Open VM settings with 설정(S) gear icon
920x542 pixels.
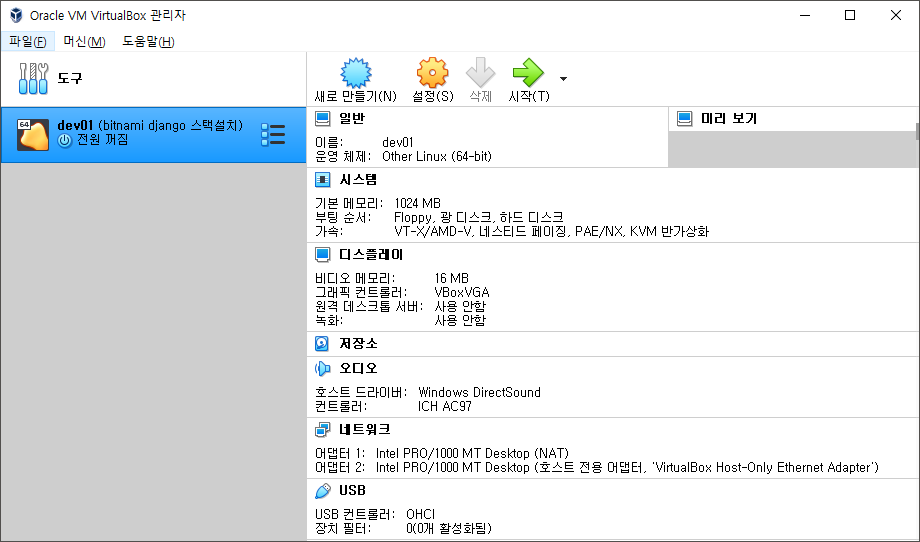[x=432, y=73]
